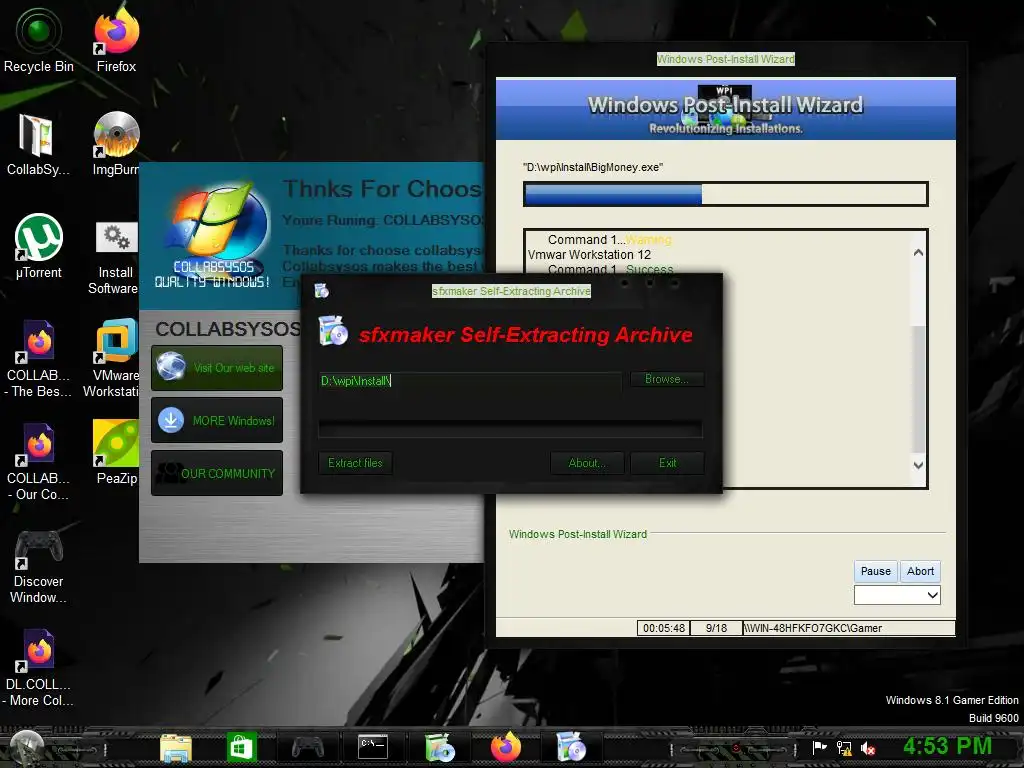Click the BigMoney.exe install progress bar
1024x768 pixels.
(x=726, y=194)
